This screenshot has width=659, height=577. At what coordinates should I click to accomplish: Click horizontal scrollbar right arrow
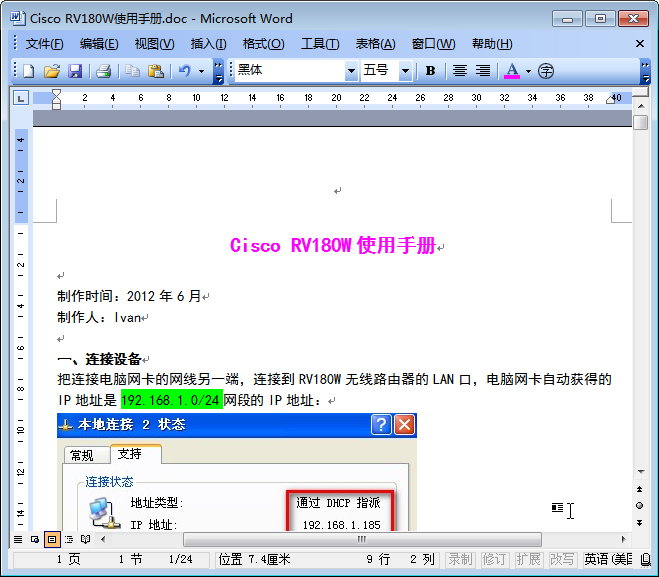pyautogui.click(x=623, y=539)
